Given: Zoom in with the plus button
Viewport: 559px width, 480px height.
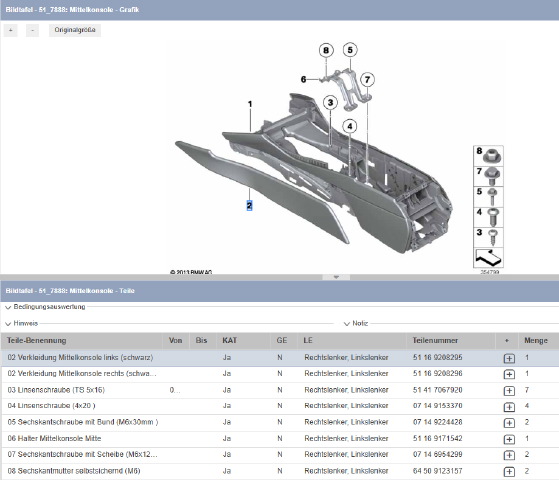Looking at the screenshot, I should pyautogui.click(x=11, y=30).
